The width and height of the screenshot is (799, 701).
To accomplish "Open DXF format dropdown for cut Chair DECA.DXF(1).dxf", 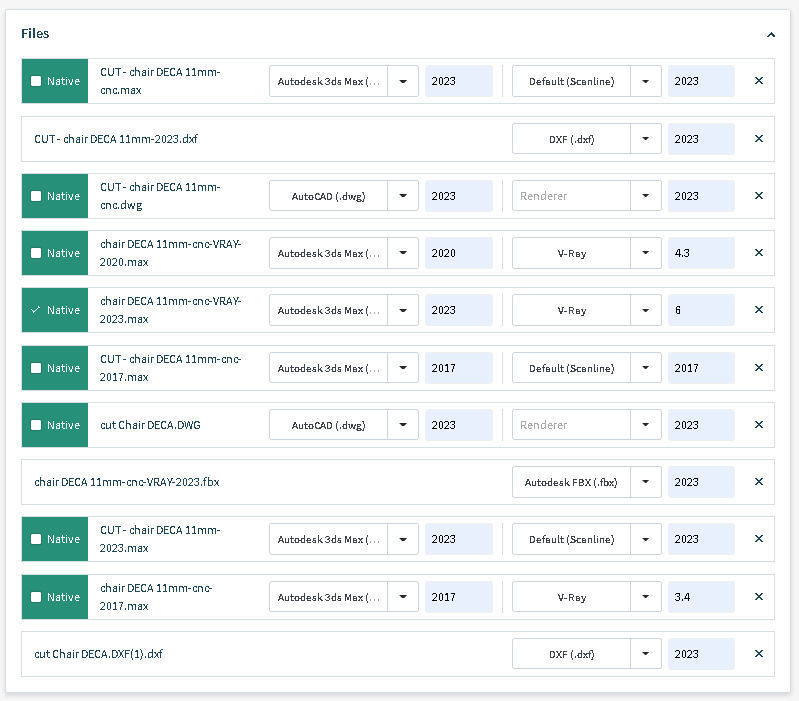I will point(645,654).
